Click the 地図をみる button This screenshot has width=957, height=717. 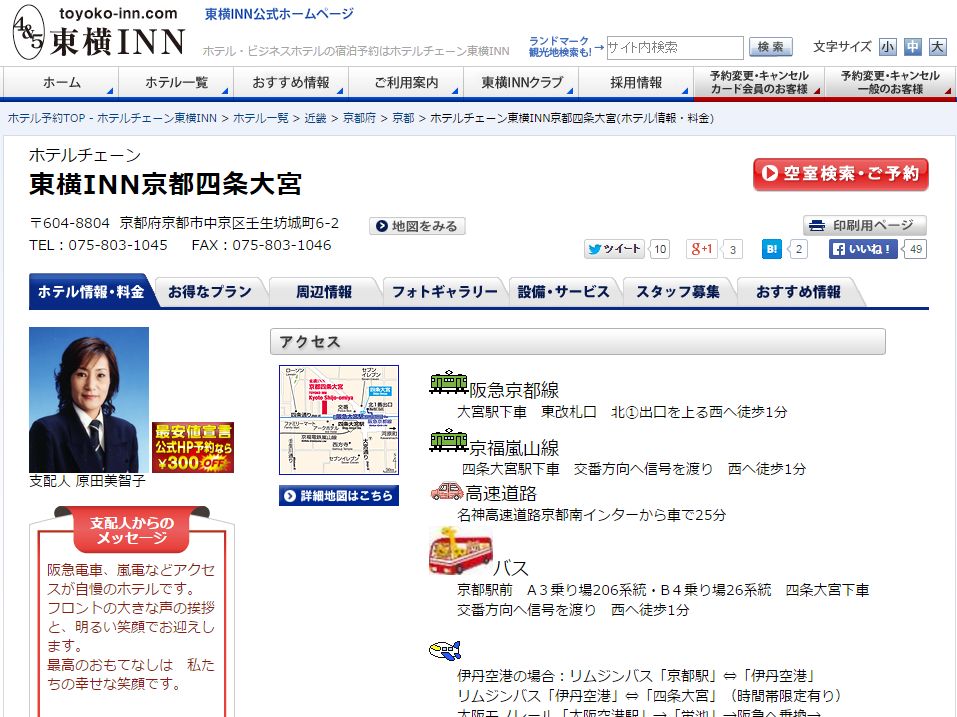pos(417,226)
